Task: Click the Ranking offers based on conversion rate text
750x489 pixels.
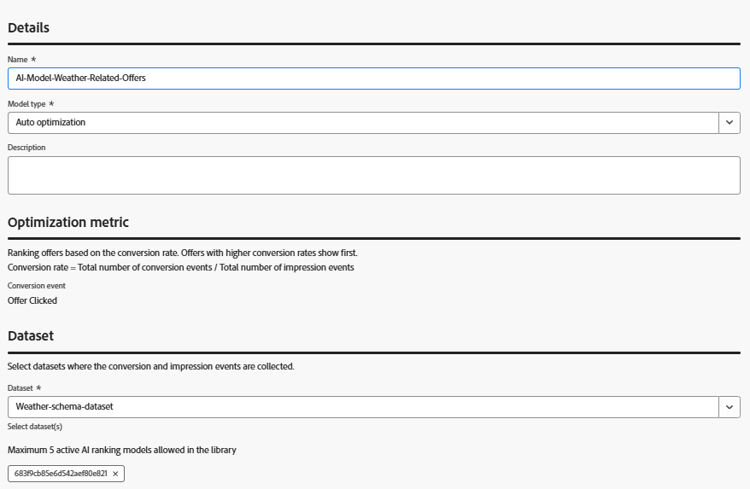Action: (182, 253)
